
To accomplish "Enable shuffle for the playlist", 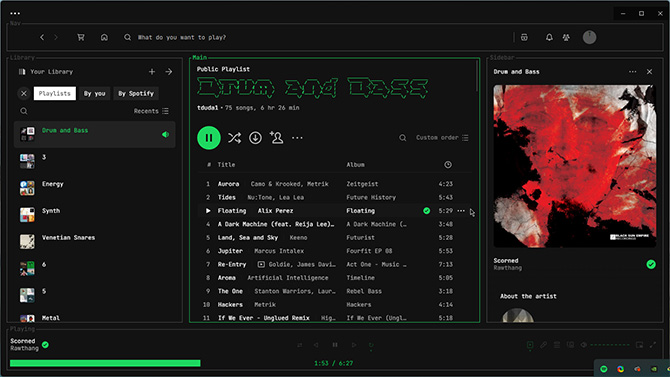I will tap(234, 138).
